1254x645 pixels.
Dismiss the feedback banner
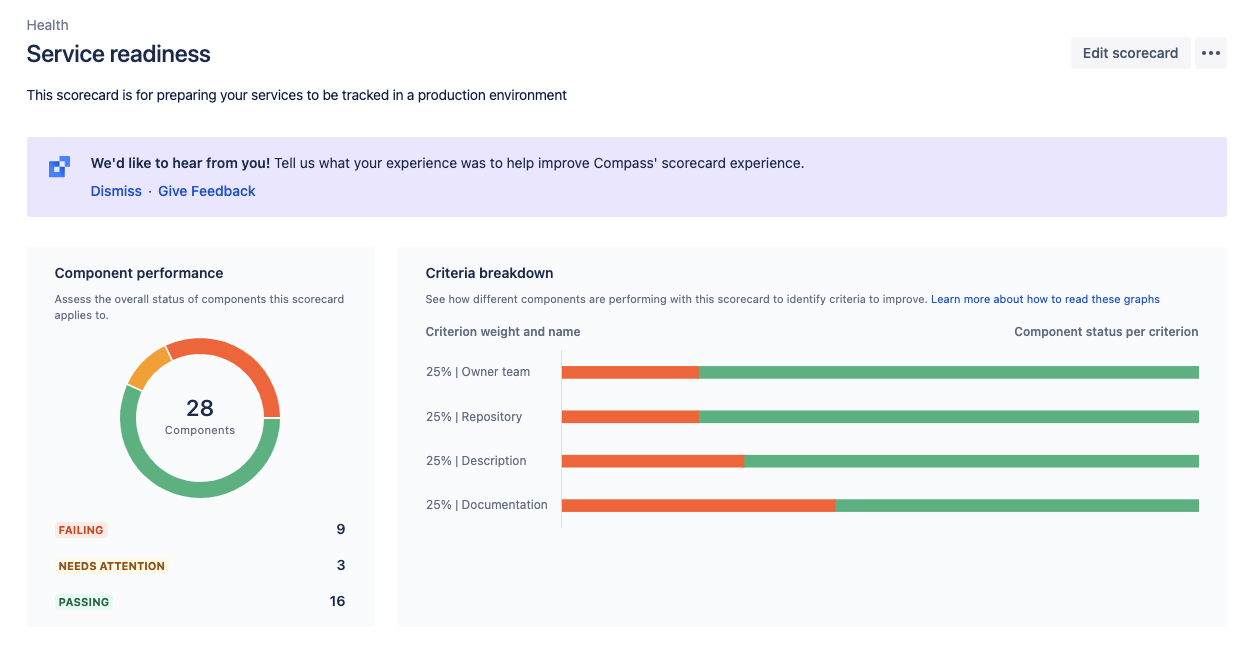click(116, 190)
